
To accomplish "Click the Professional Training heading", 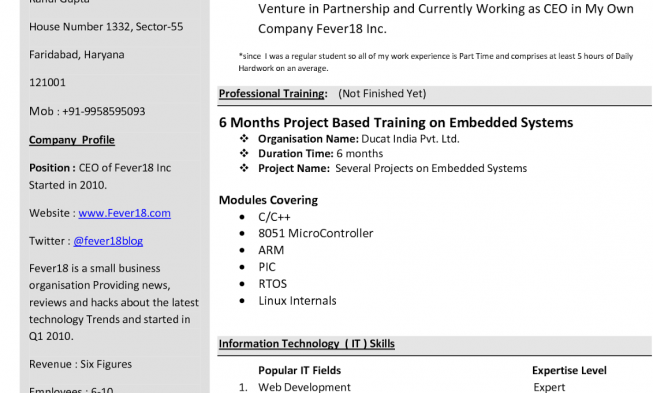I will click(x=273, y=94).
